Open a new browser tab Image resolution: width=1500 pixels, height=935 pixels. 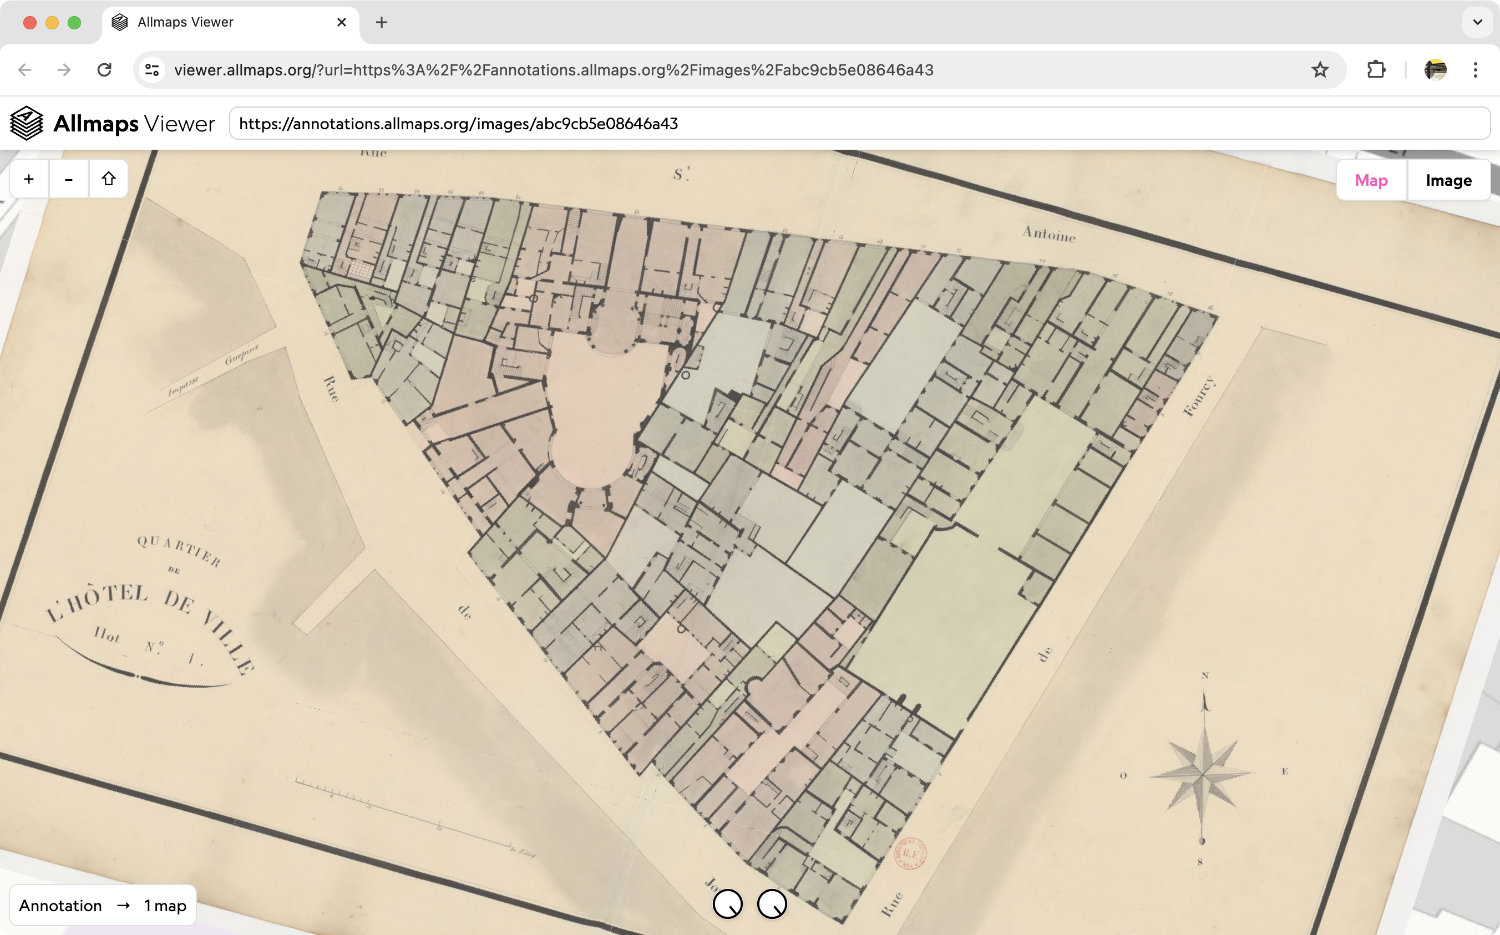[x=381, y=22]
